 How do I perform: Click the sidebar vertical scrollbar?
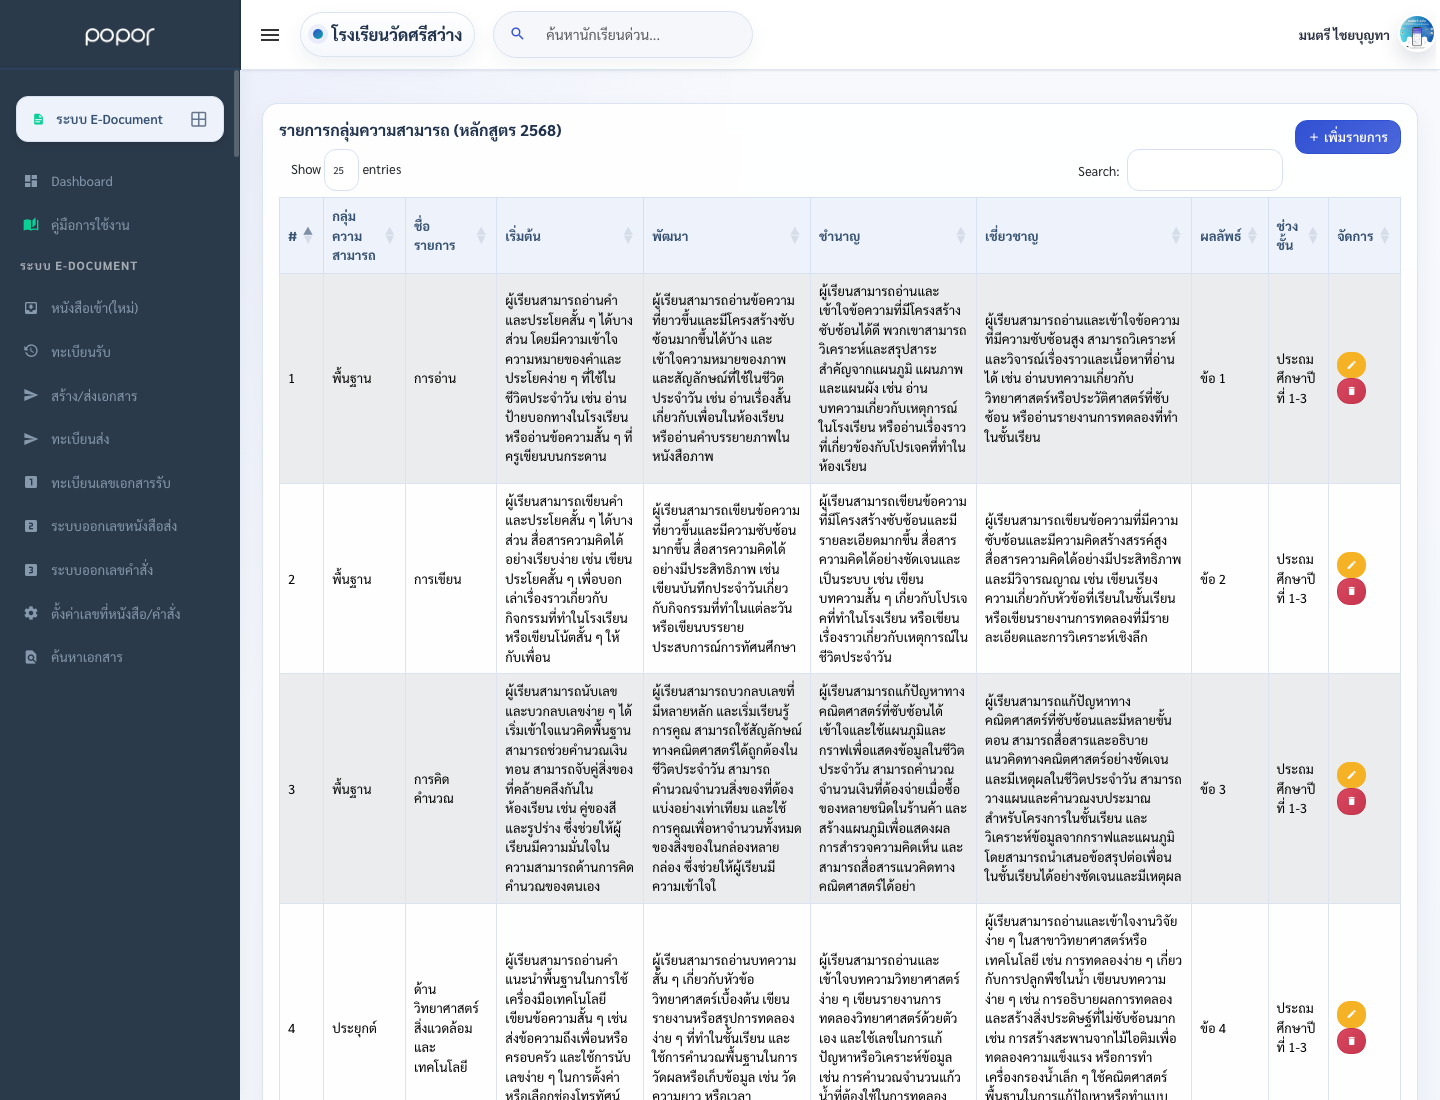click(x=237, y=113)
